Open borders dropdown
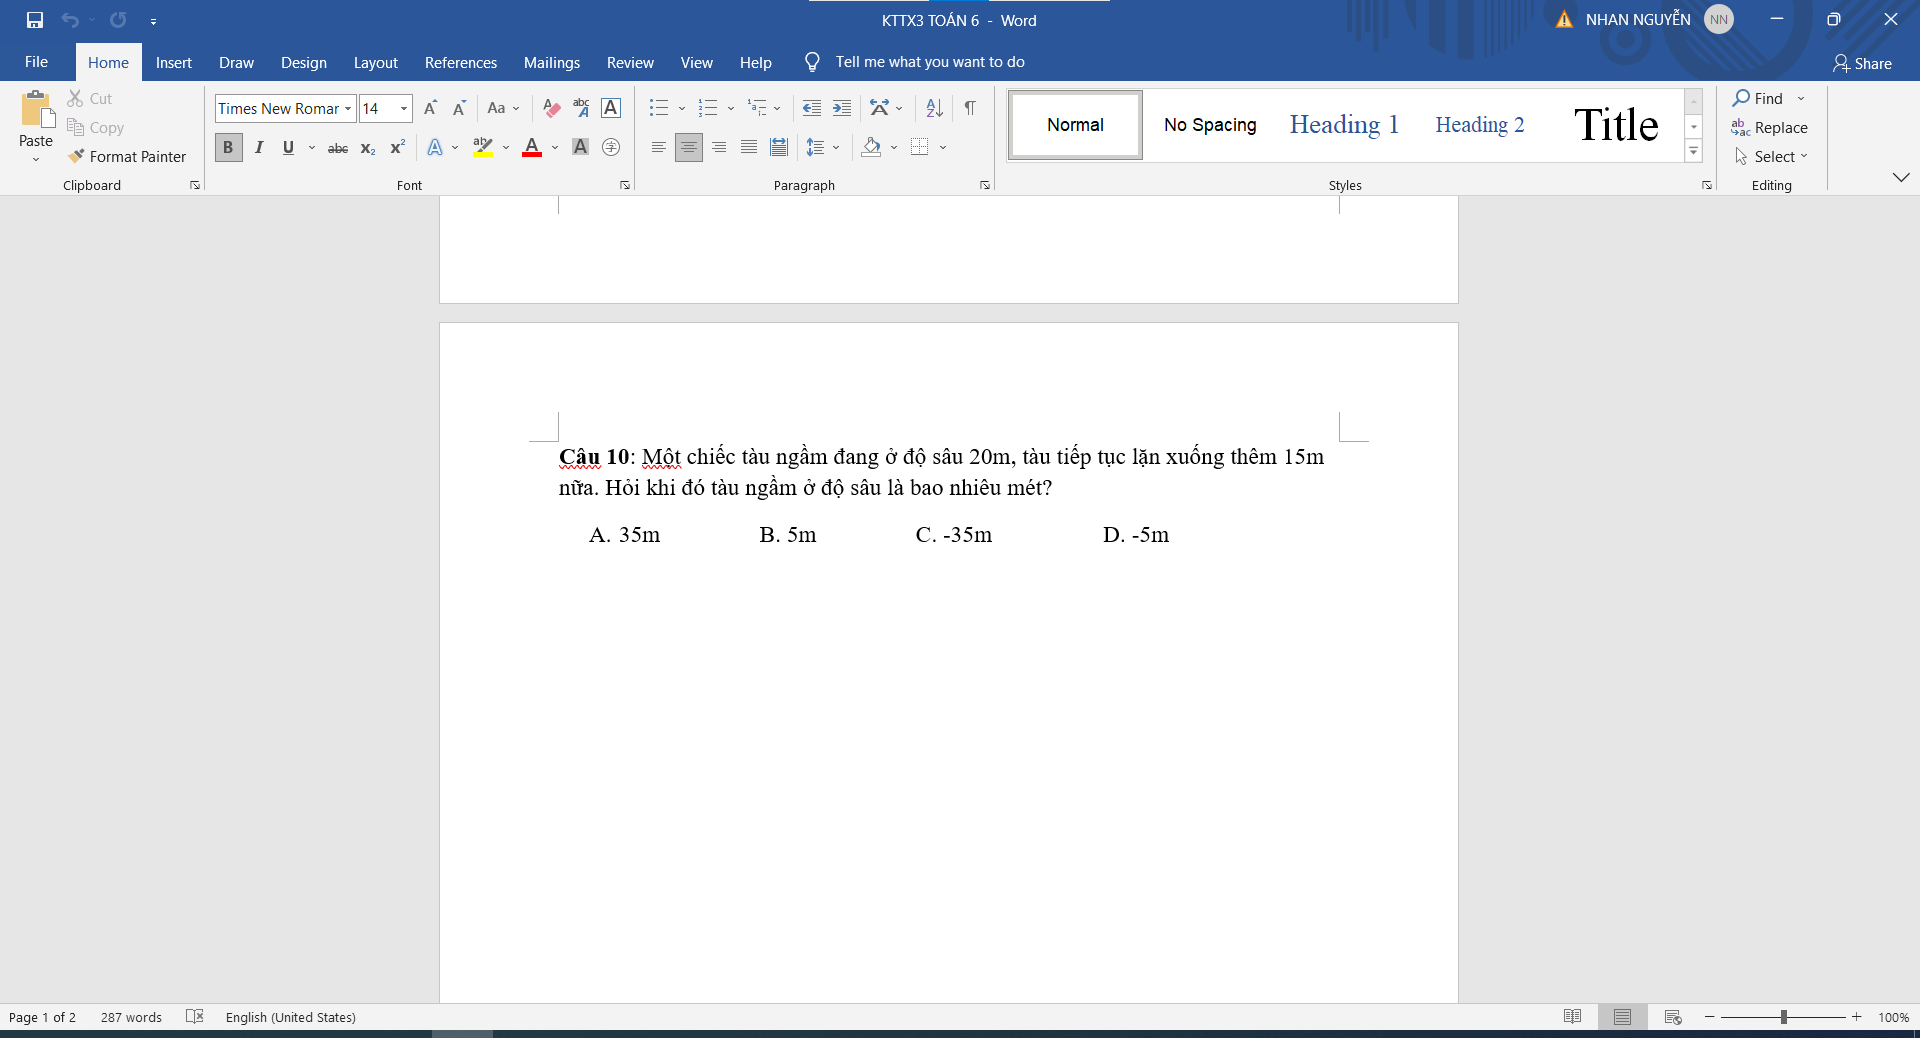 [x=943, y=147]
